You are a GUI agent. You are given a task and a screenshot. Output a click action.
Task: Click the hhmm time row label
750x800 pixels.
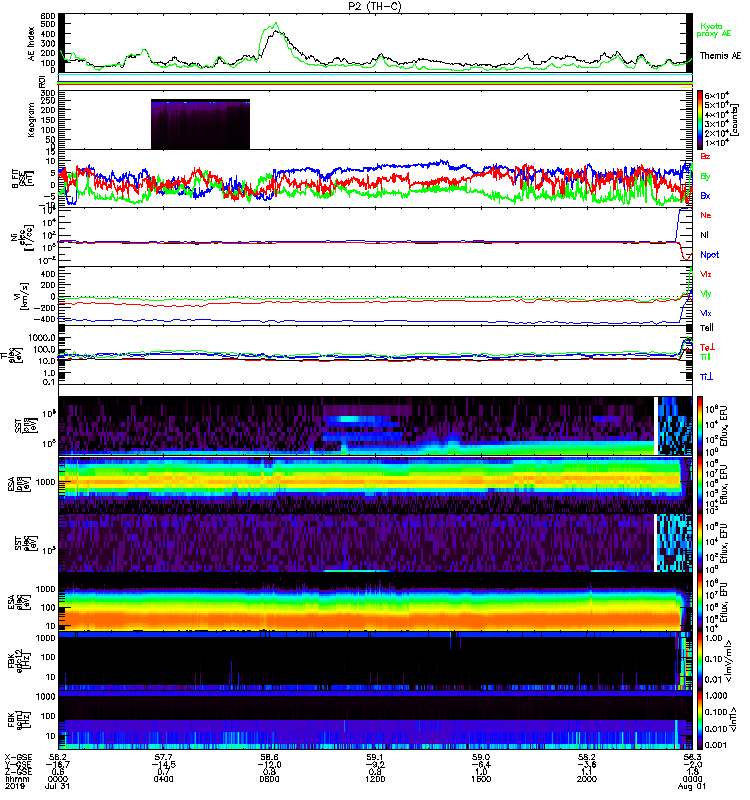[x=17, y=779]
